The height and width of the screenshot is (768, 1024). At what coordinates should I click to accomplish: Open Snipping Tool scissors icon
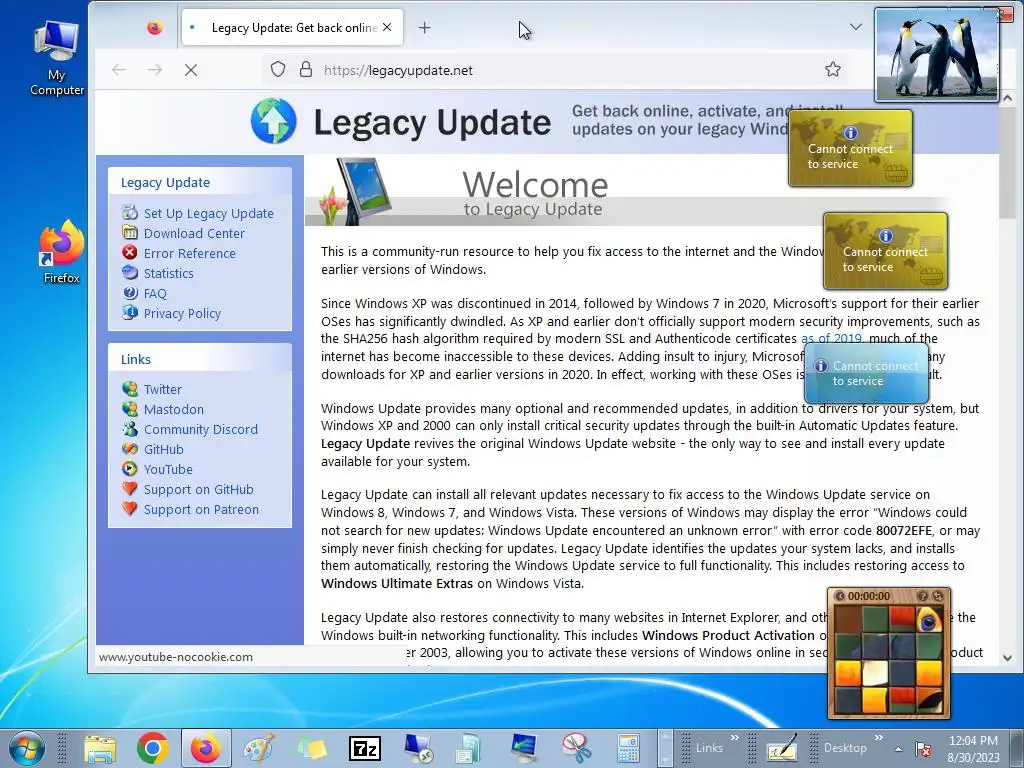(576, 748)
